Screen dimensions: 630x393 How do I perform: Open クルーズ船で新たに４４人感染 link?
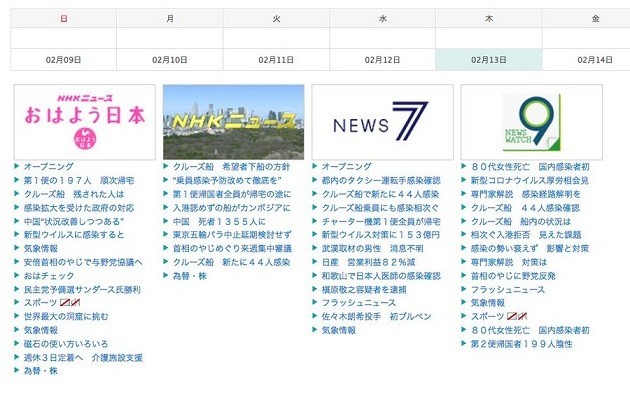(380, 194)
